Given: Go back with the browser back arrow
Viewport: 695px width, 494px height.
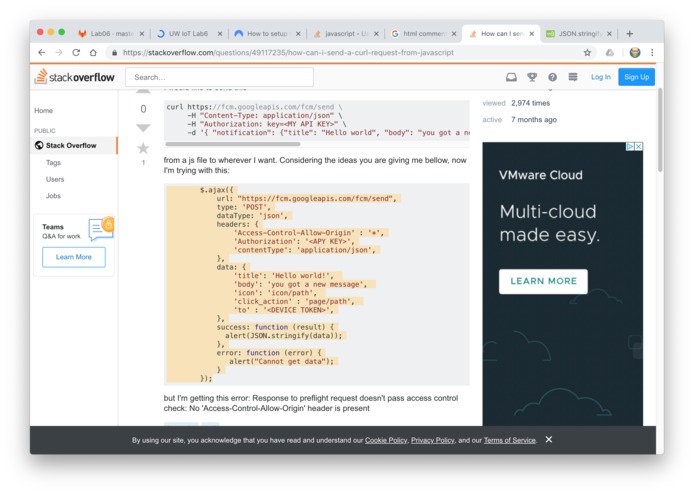Looking at the screenshot, I should (x=42, y=52).
